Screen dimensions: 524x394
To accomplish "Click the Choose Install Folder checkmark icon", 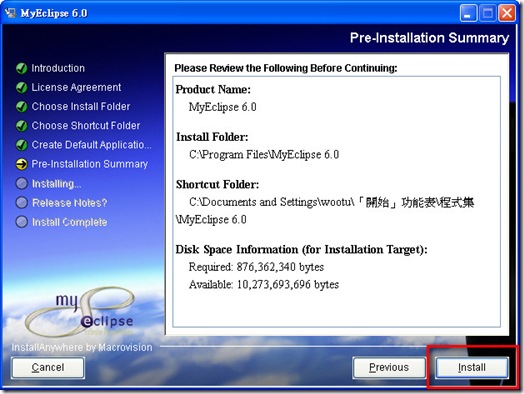I will tap(22, 107).
